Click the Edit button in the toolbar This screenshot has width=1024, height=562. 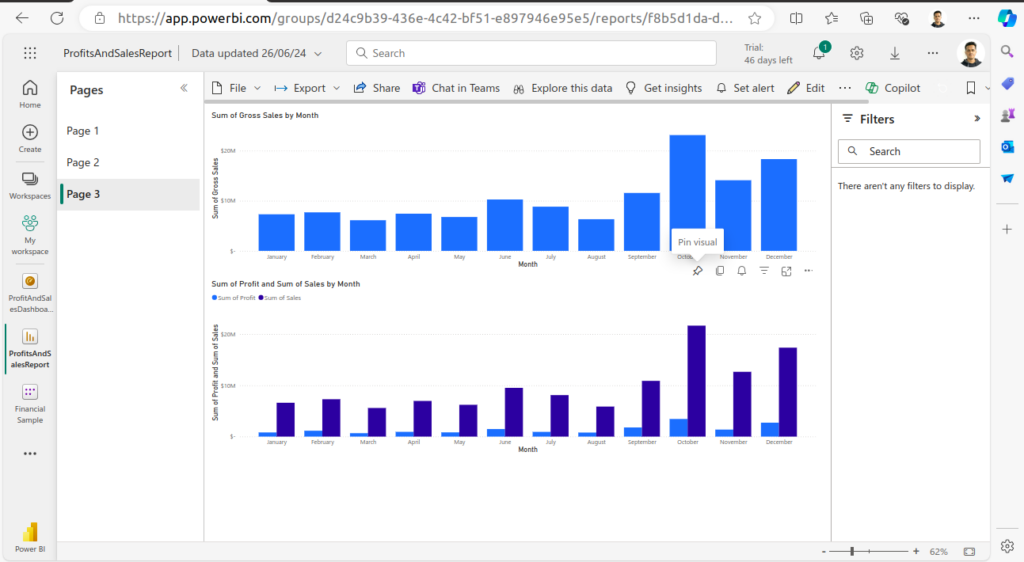[x=806, y=88]
